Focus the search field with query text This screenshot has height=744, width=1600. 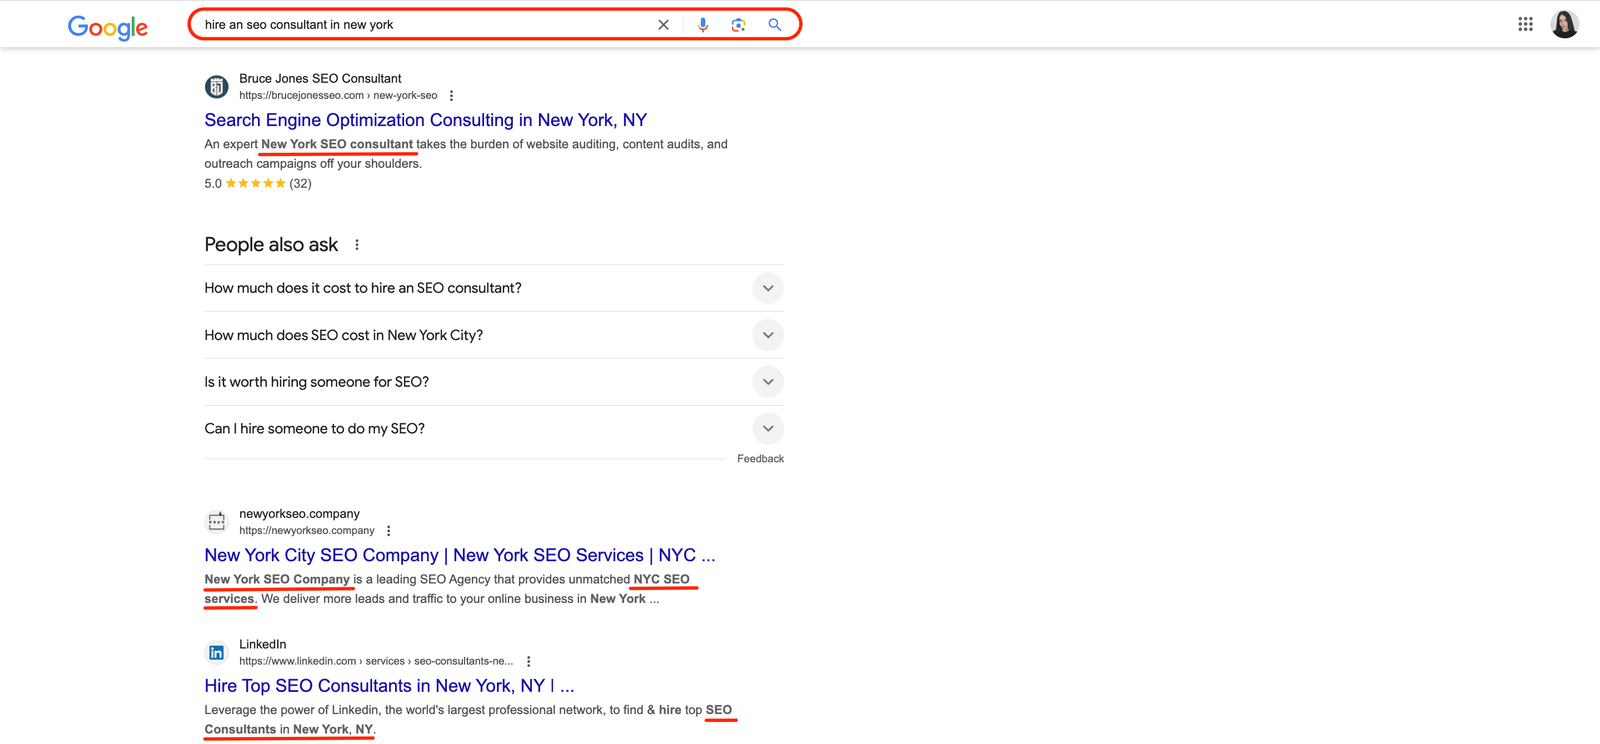[425, 25]
